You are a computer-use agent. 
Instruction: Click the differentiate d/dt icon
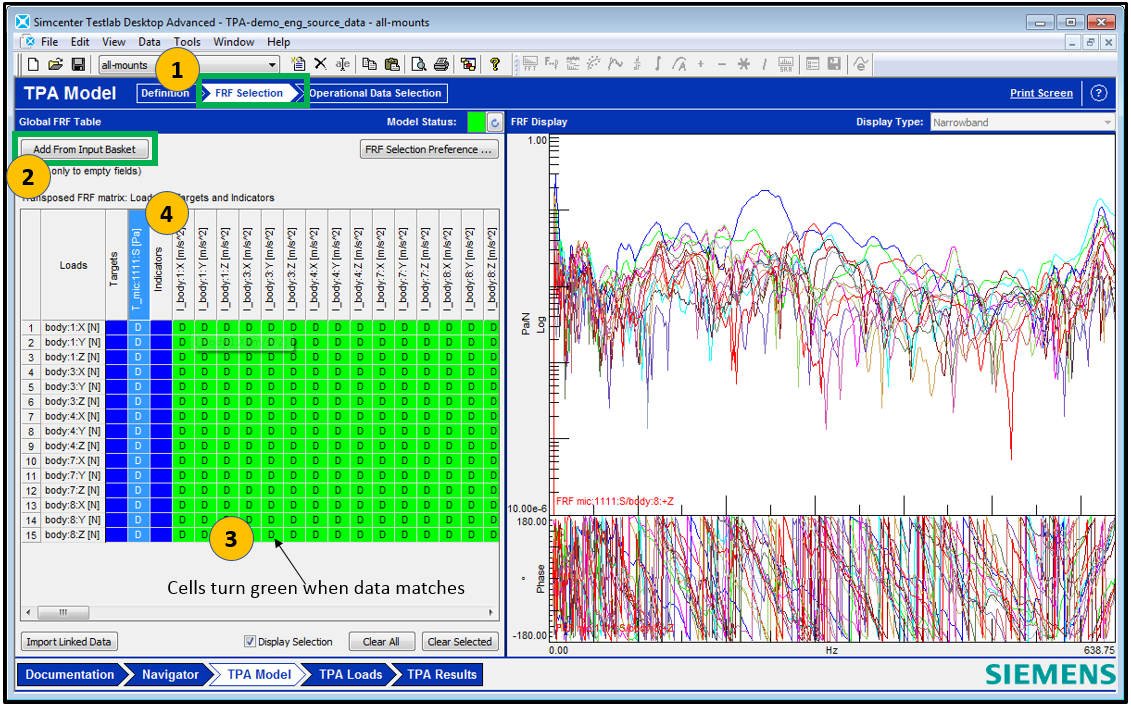(x=637, y=64)
